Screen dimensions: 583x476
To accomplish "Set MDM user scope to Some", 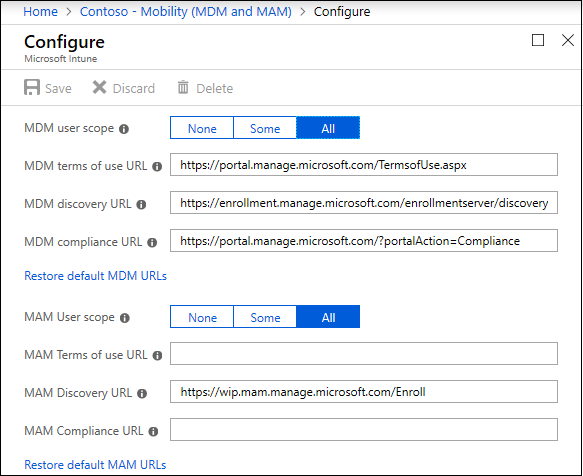I will [x=265, y=128].
